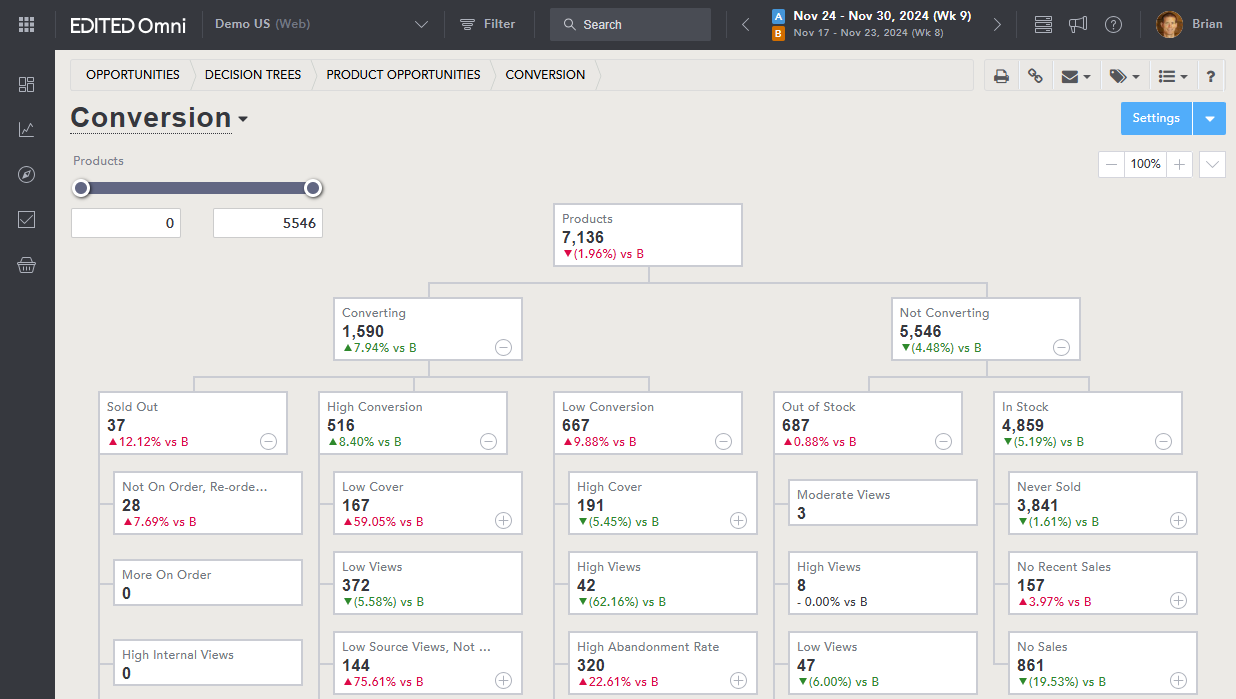The image size is (1236, 699).
Task: Open the apps grid launcher
Action: (27, 24)
